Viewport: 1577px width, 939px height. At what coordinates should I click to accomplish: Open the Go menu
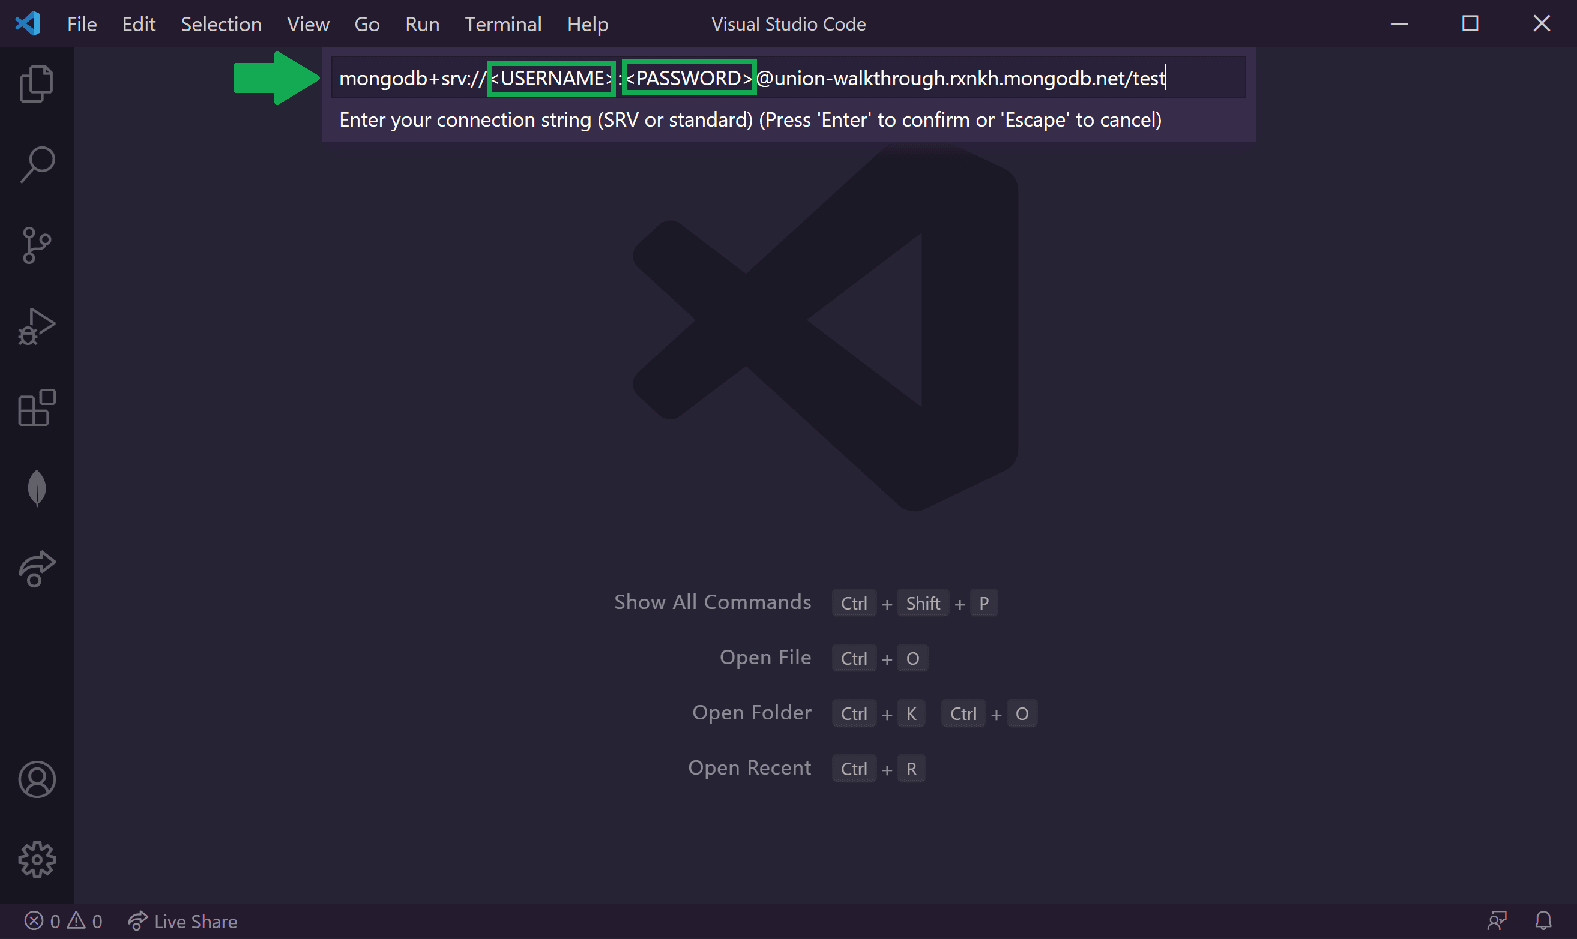pos(367,24)
